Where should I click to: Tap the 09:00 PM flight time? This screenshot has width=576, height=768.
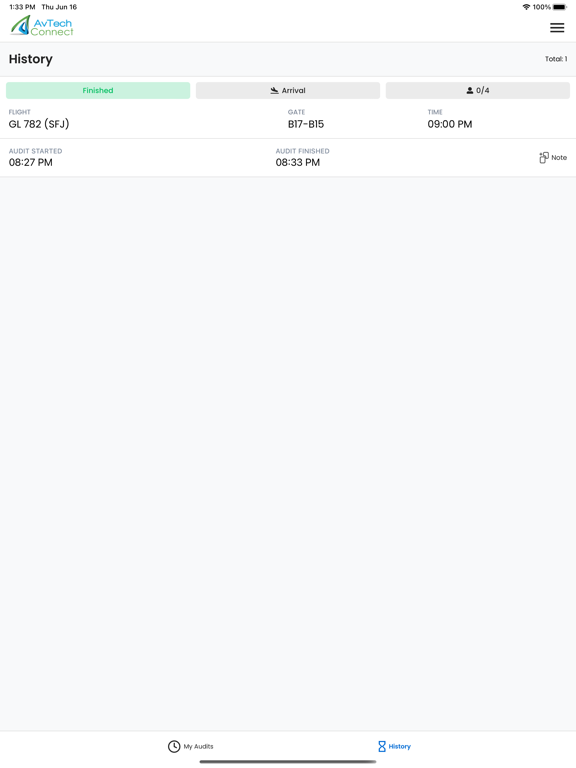tap(450, 124)
